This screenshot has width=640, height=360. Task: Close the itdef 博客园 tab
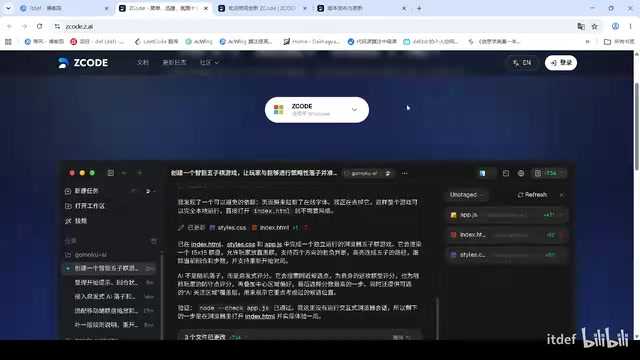tap(107, 8)
